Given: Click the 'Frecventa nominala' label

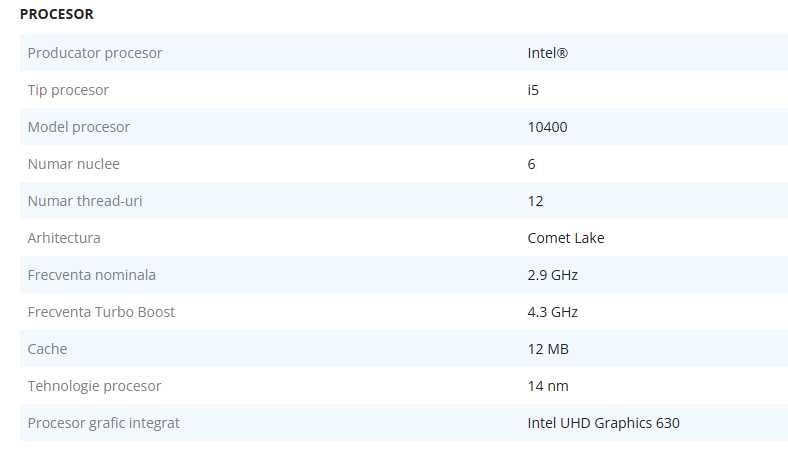Looking at the screenshot, I should [92, 275].
